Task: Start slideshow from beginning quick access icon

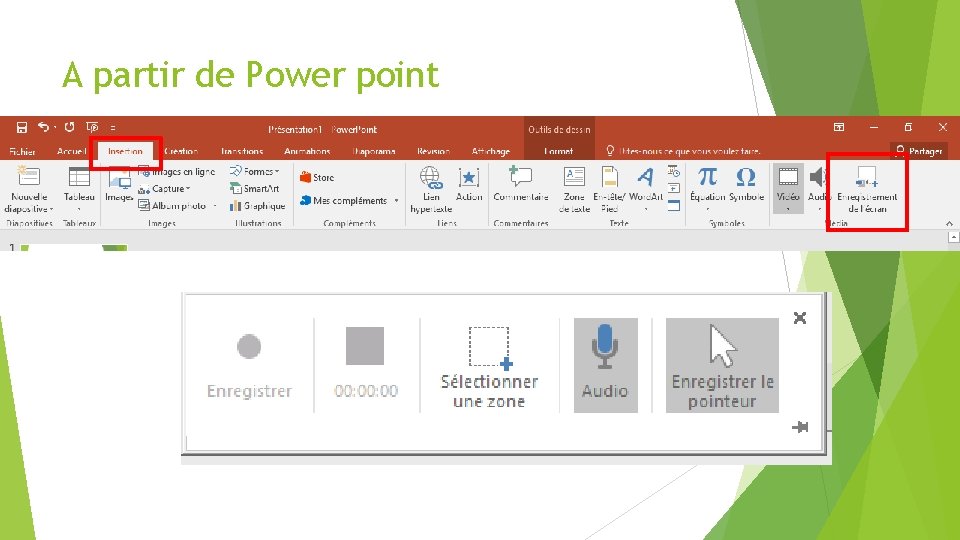Action: click(x=92, y=127)
